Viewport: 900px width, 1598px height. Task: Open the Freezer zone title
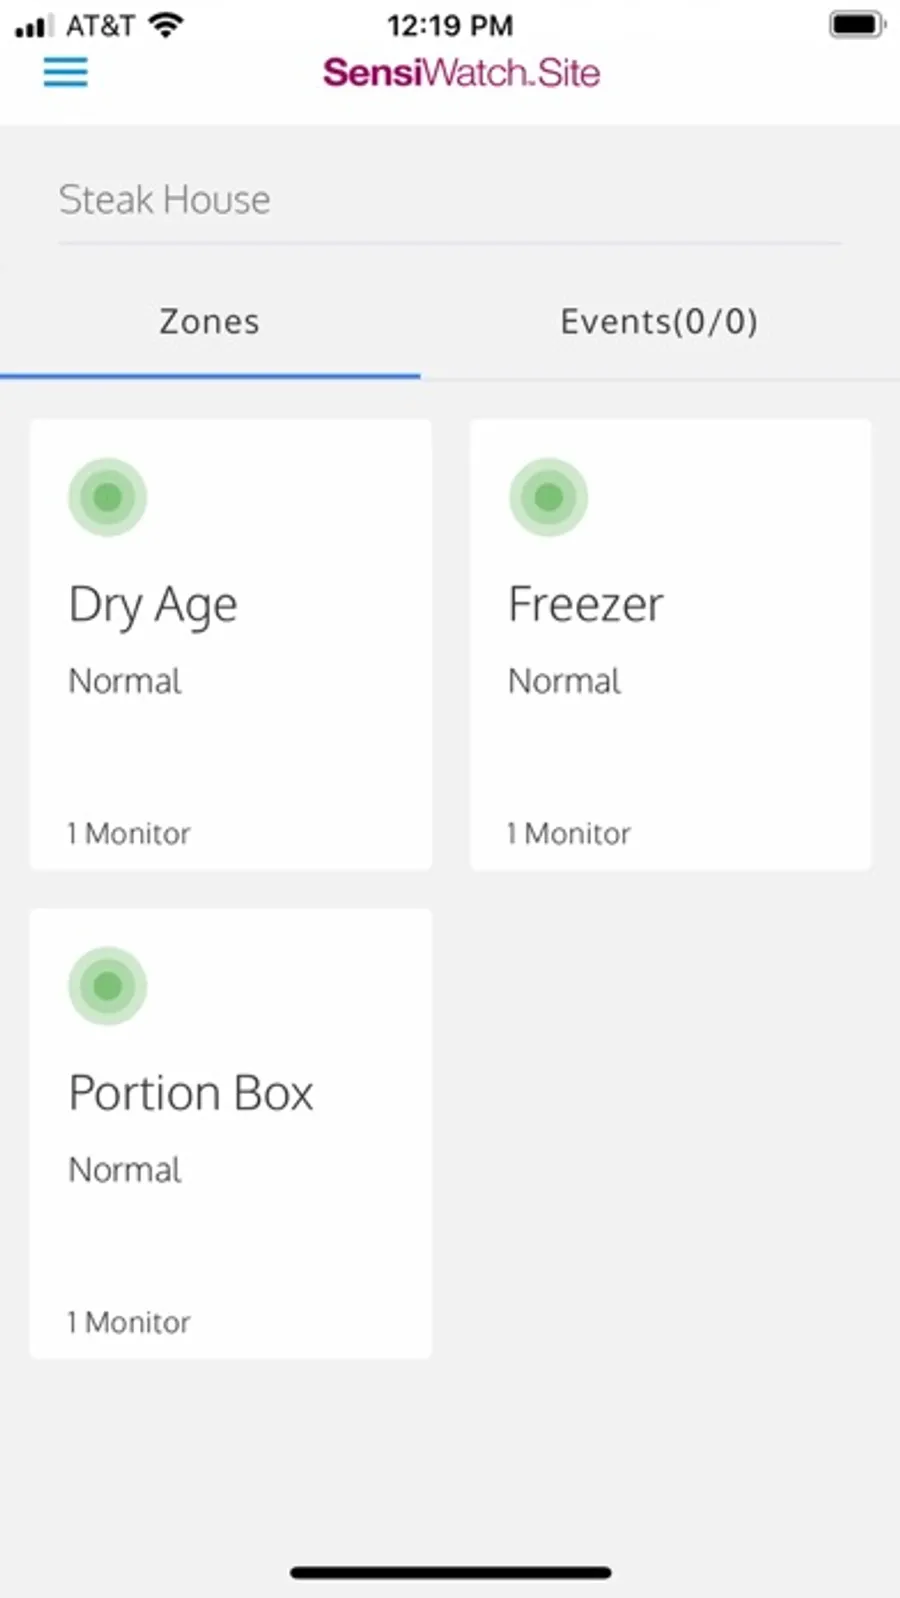coord(586,604)
